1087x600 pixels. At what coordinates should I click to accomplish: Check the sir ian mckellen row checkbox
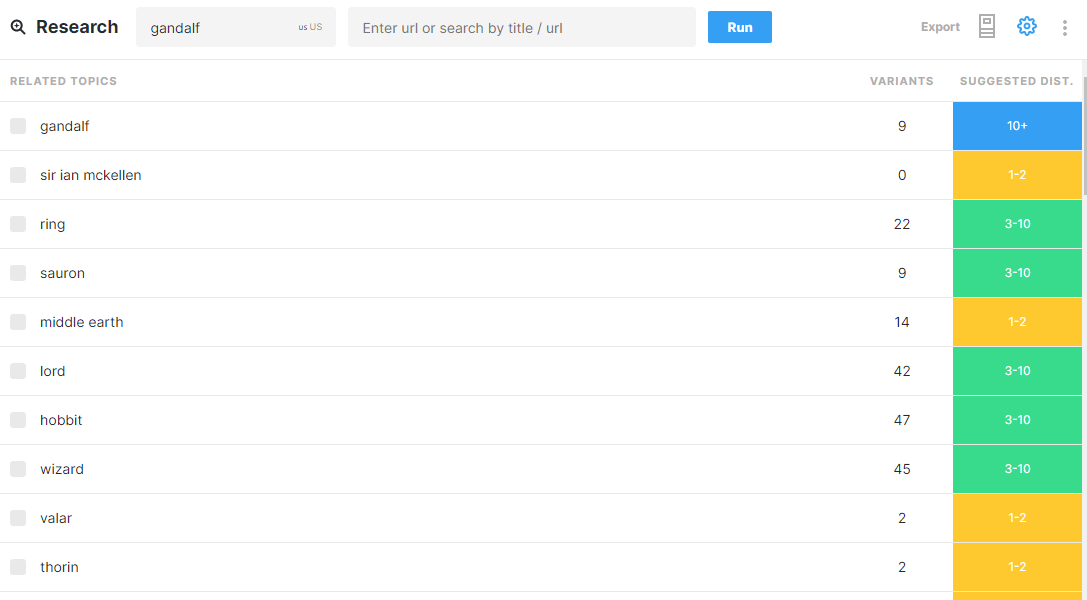click(18, 175)
